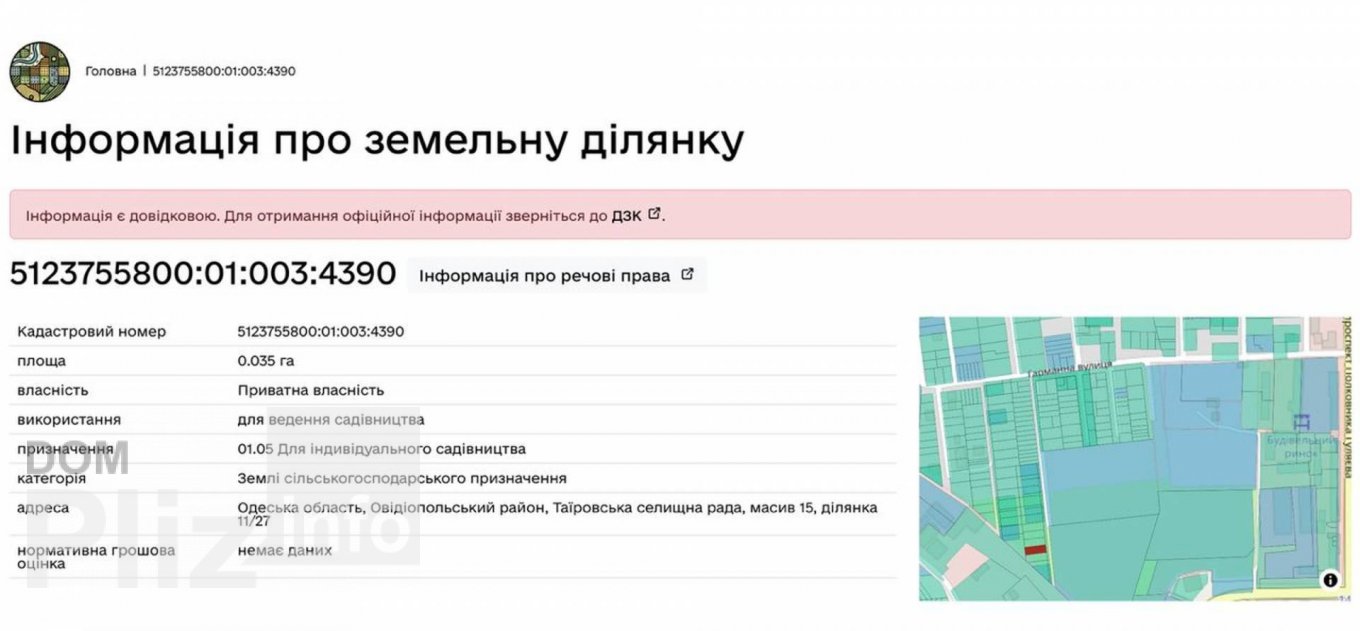This screenshot has width=1360, height=631.
Task: Click the blue building market marker on the map
Action: pos(1300,422)
